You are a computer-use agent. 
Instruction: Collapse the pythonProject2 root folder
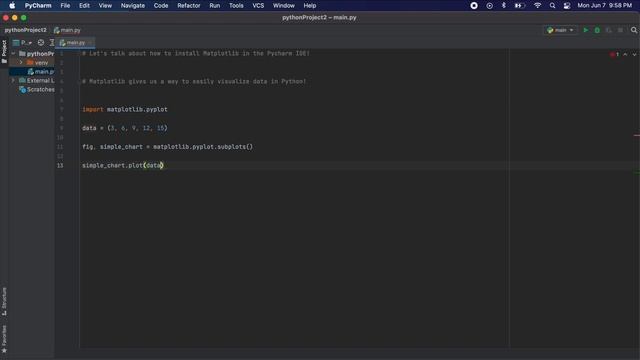(x=13, y=53)
